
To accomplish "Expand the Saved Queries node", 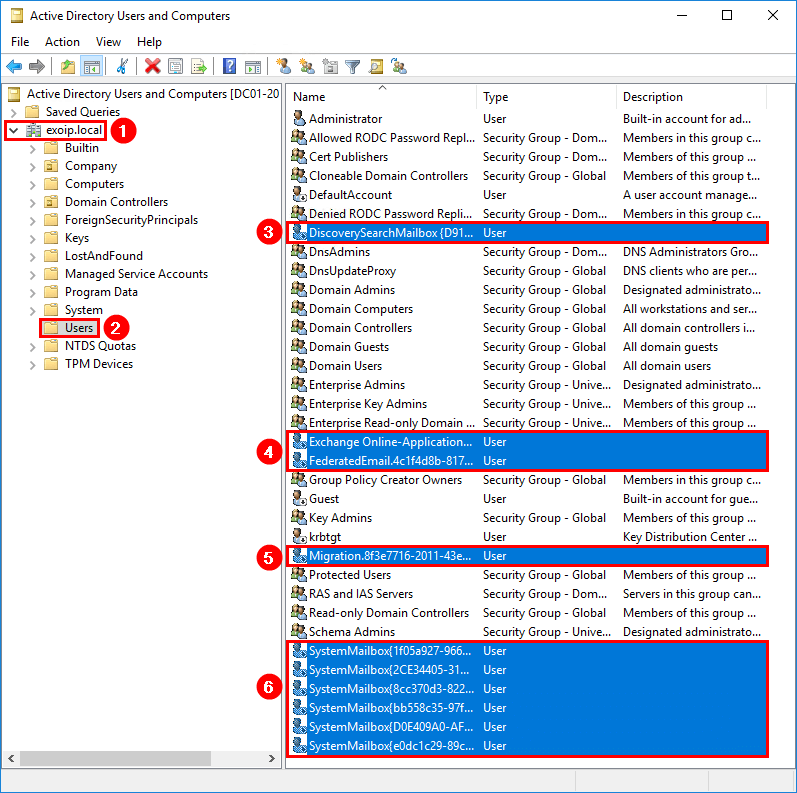I will (14, 112).
